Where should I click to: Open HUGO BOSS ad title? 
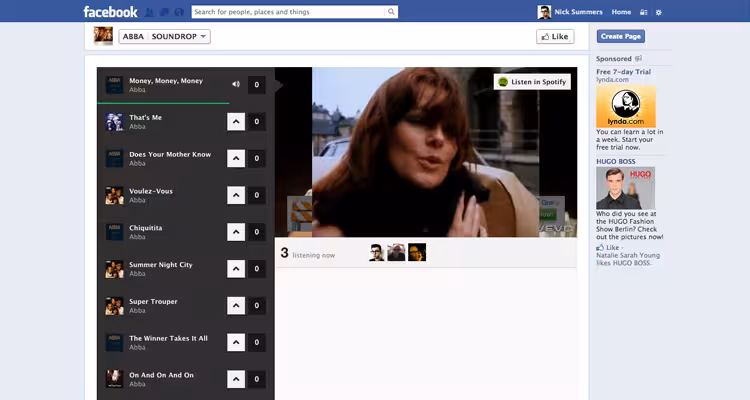tap(616, 161)
